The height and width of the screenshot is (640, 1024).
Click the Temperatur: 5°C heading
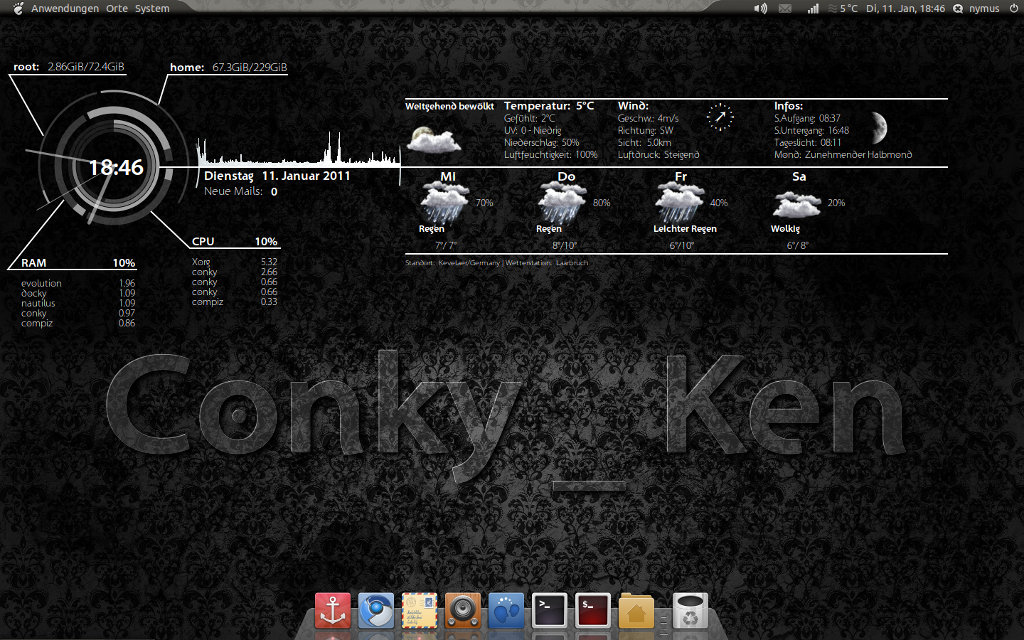click(x=549, y=106)
